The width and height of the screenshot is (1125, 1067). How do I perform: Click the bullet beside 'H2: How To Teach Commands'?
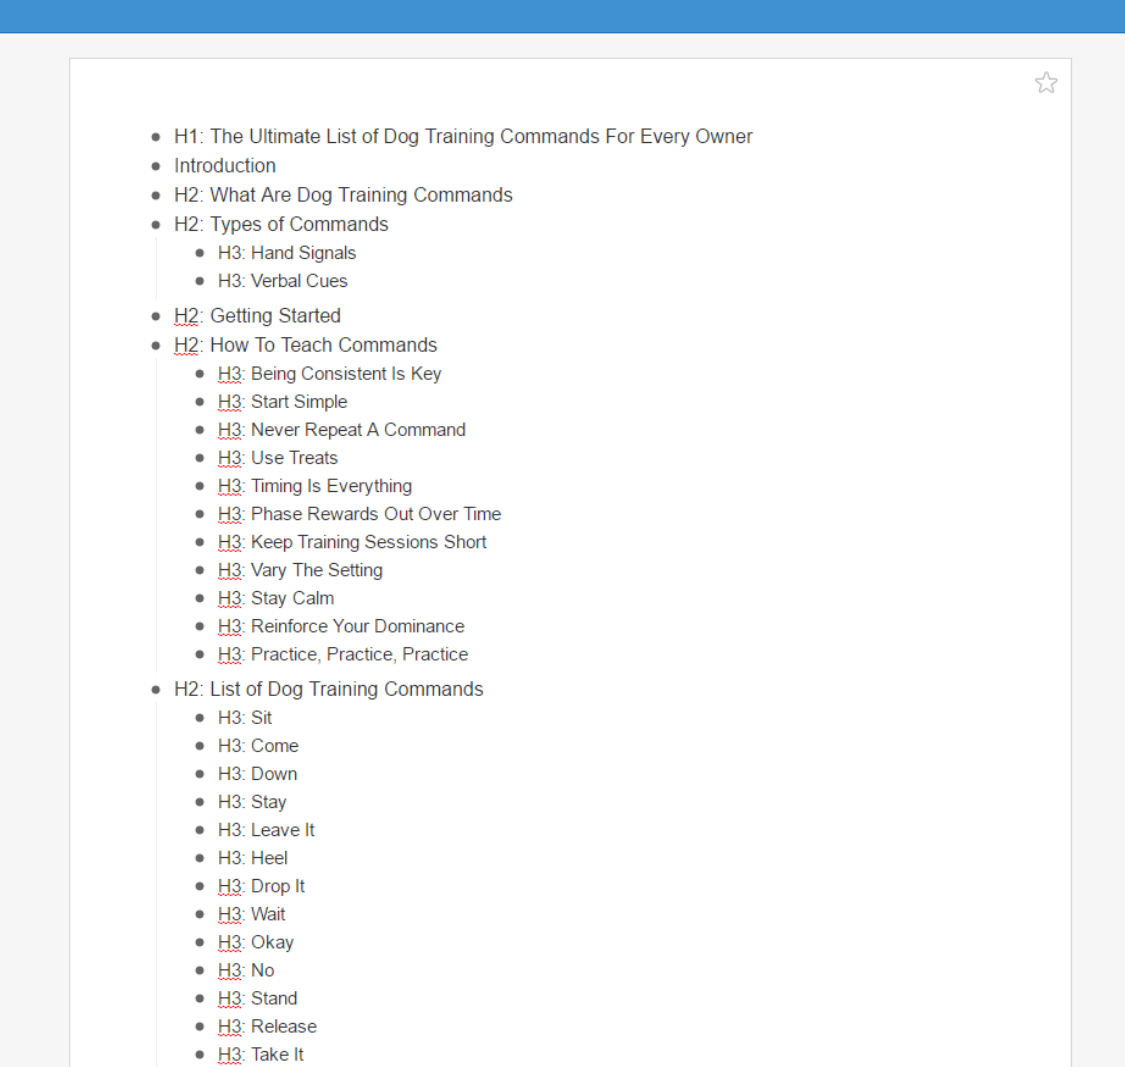156,346
